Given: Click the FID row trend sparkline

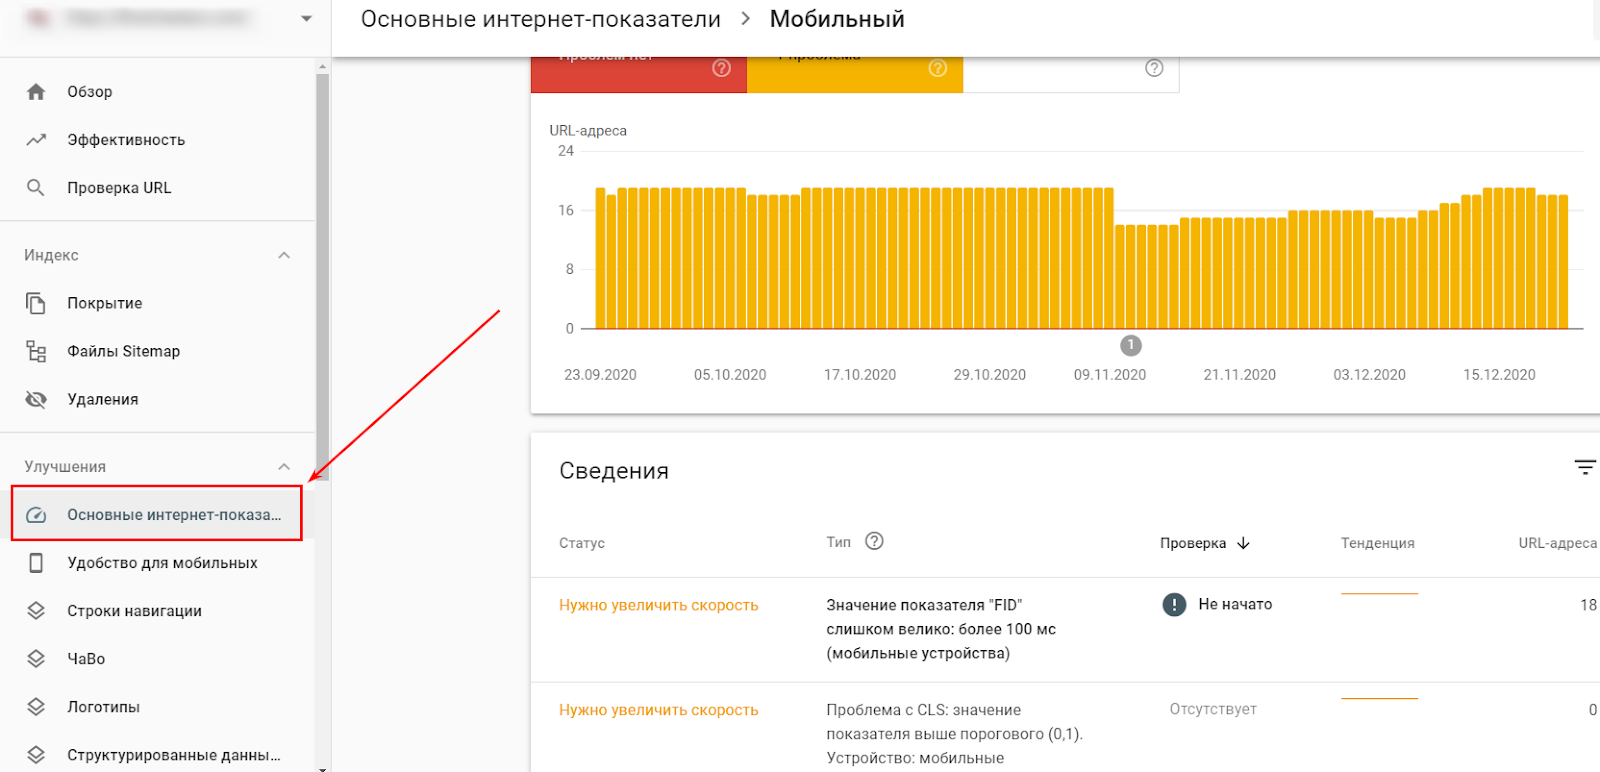Looking at the screenshot, I should (x=1379, y=594).
